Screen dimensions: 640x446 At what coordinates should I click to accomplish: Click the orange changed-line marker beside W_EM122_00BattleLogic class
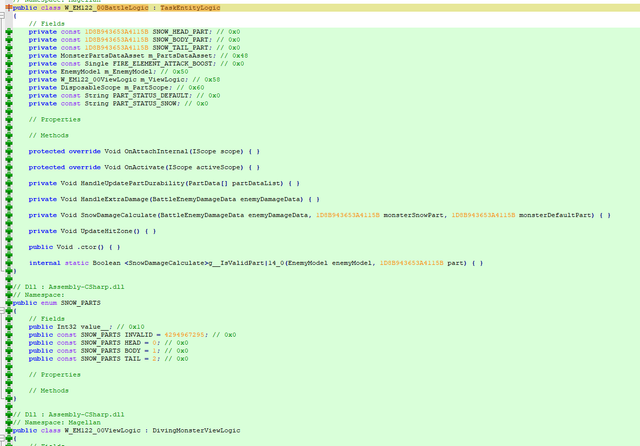(9, 7)
